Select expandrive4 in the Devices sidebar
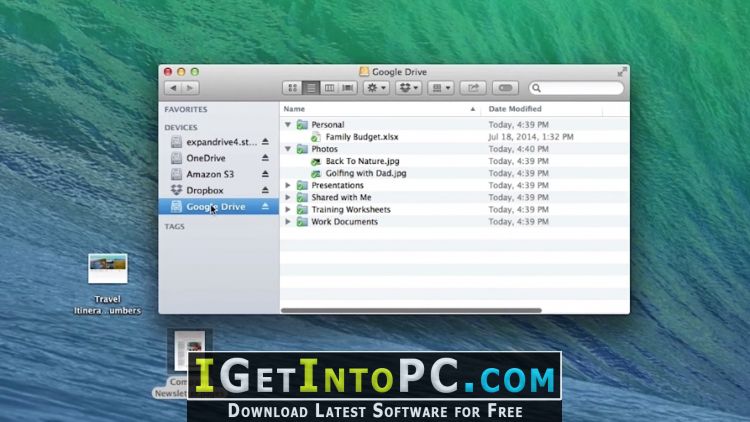 [x=219, y=142]
